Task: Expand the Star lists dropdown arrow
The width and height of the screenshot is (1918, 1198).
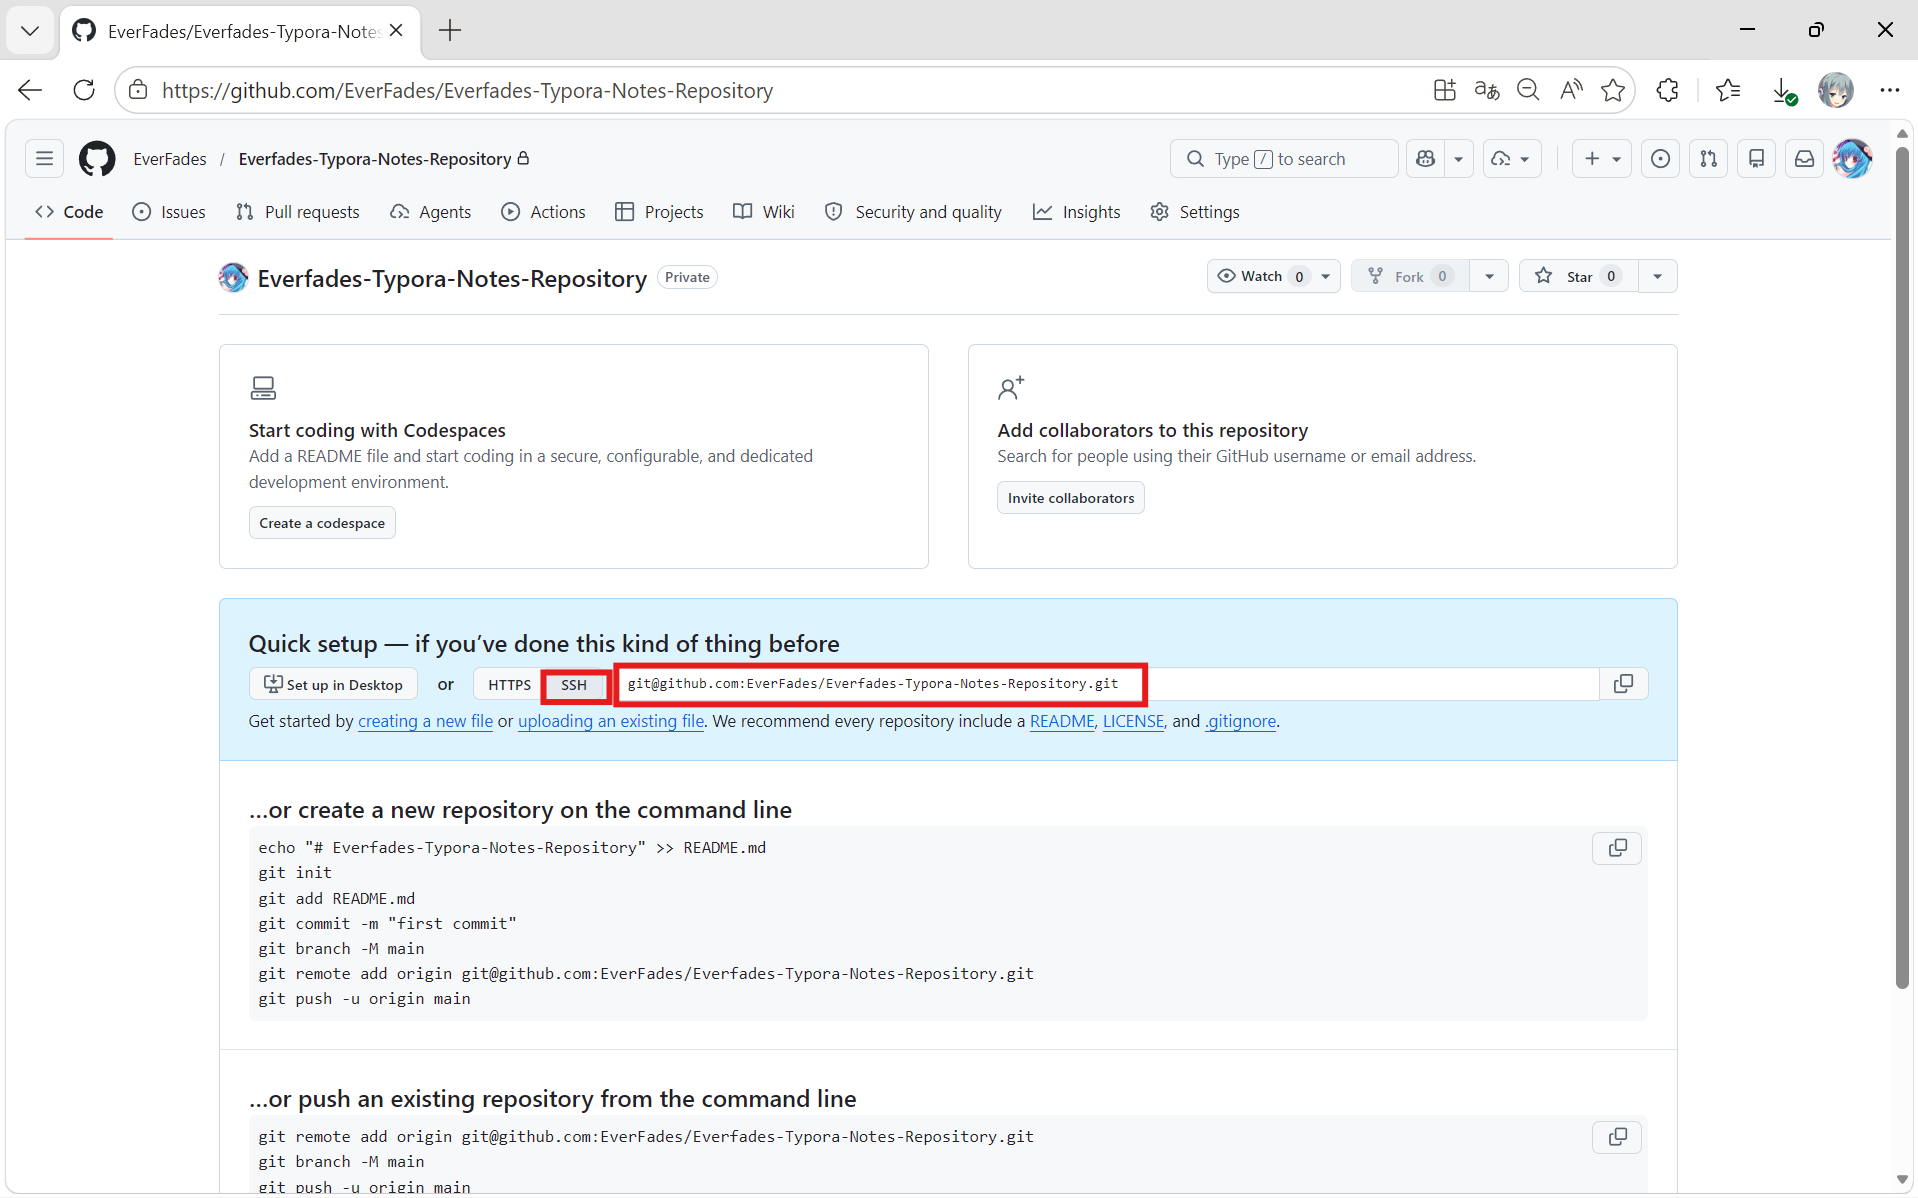Action: (x=1657, y=276)
